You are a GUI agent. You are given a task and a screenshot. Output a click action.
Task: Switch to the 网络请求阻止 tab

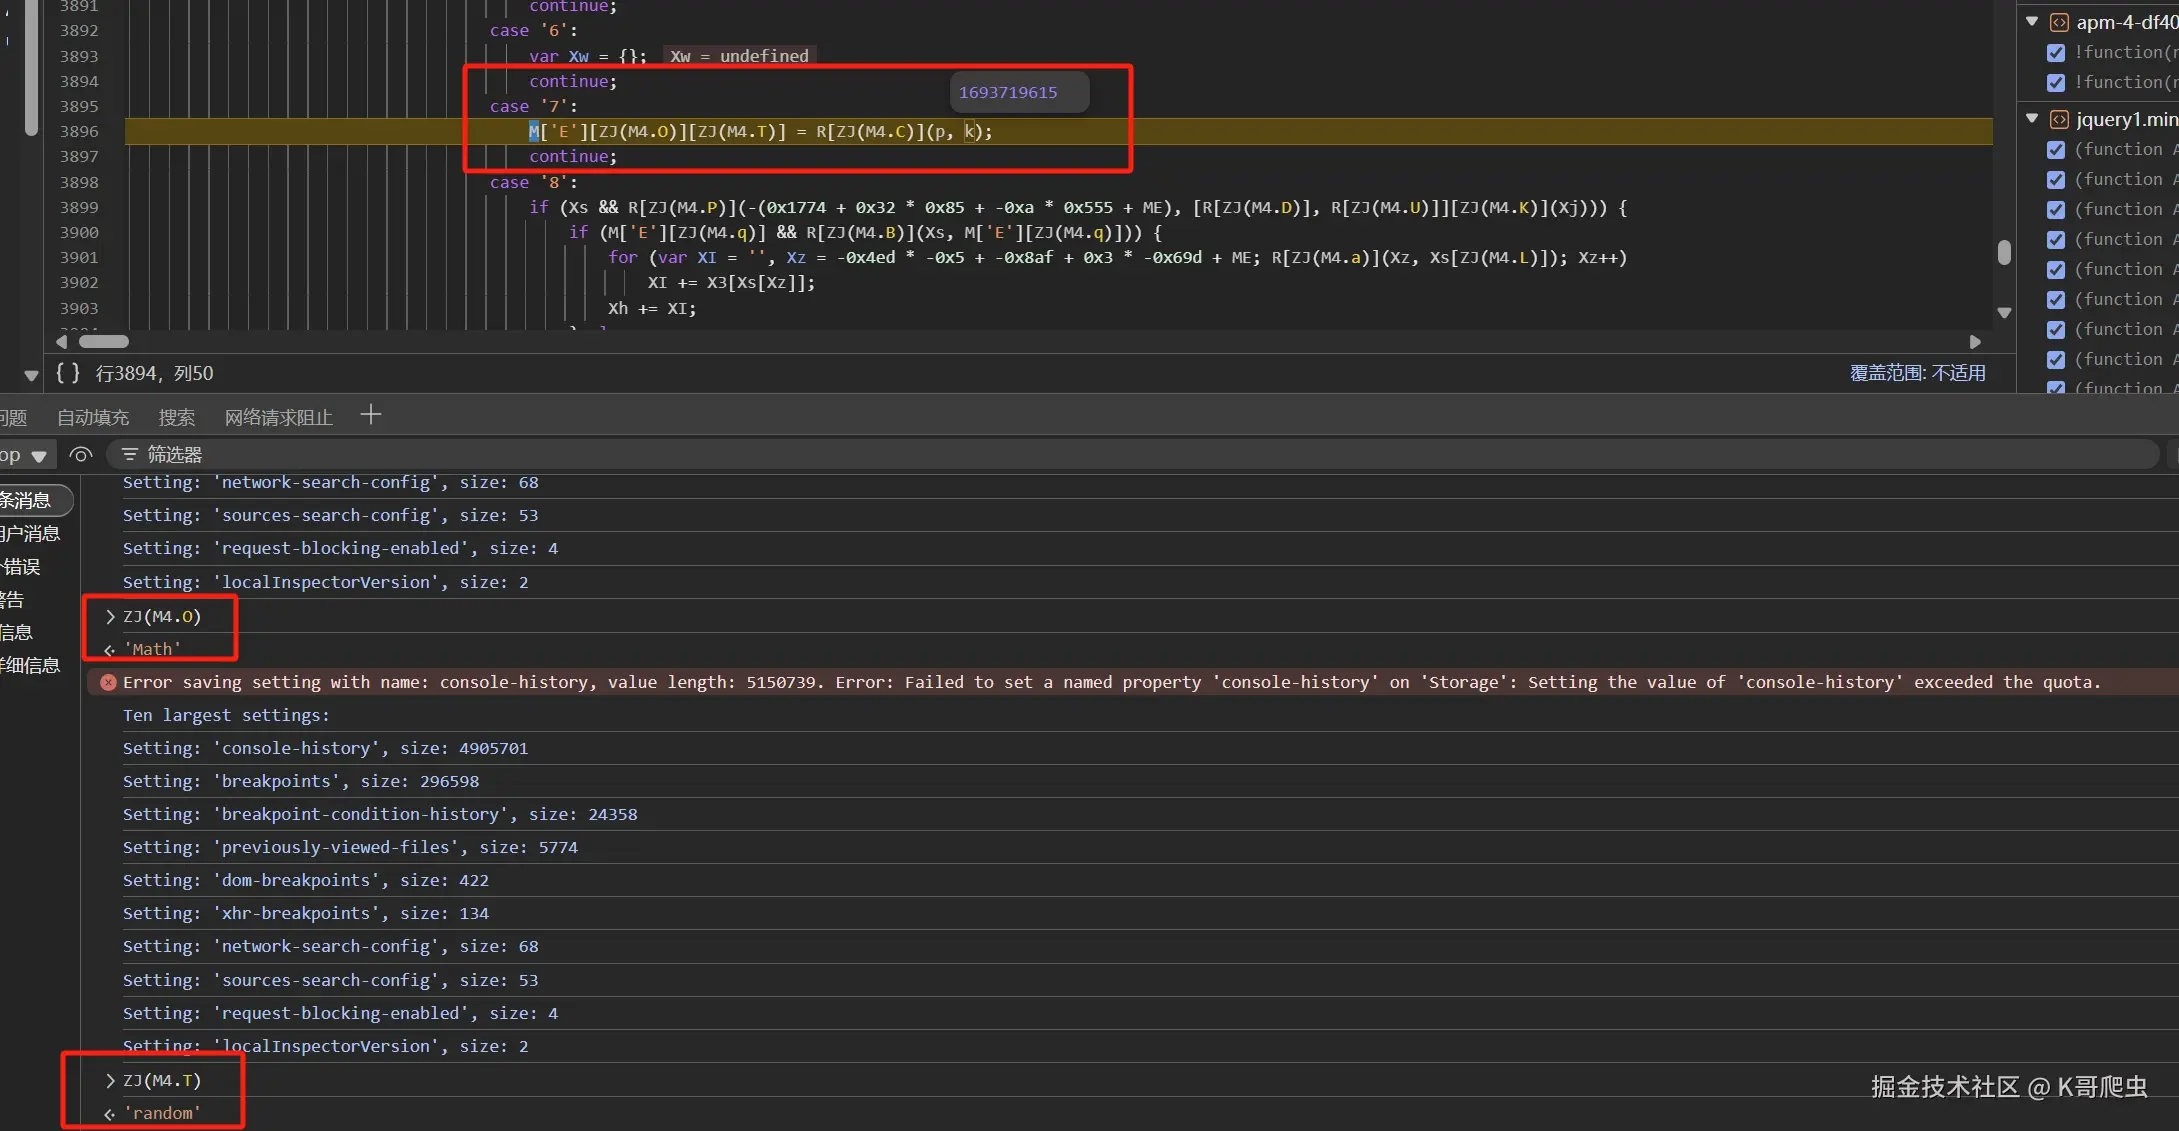[278, 417]
